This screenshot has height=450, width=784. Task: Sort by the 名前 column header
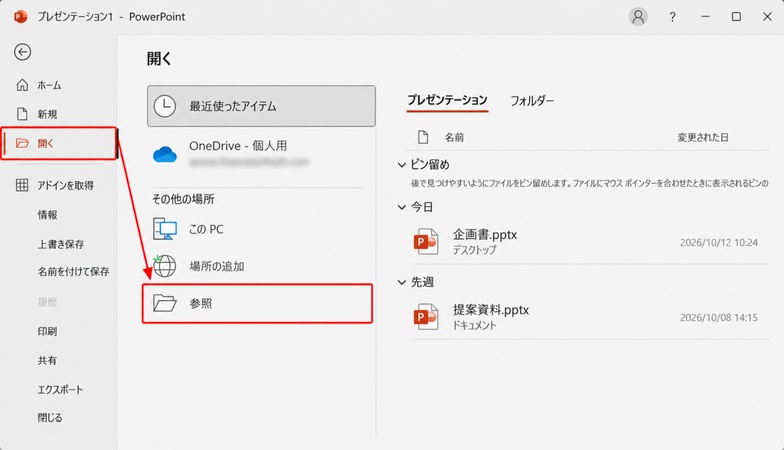(454, 138)
